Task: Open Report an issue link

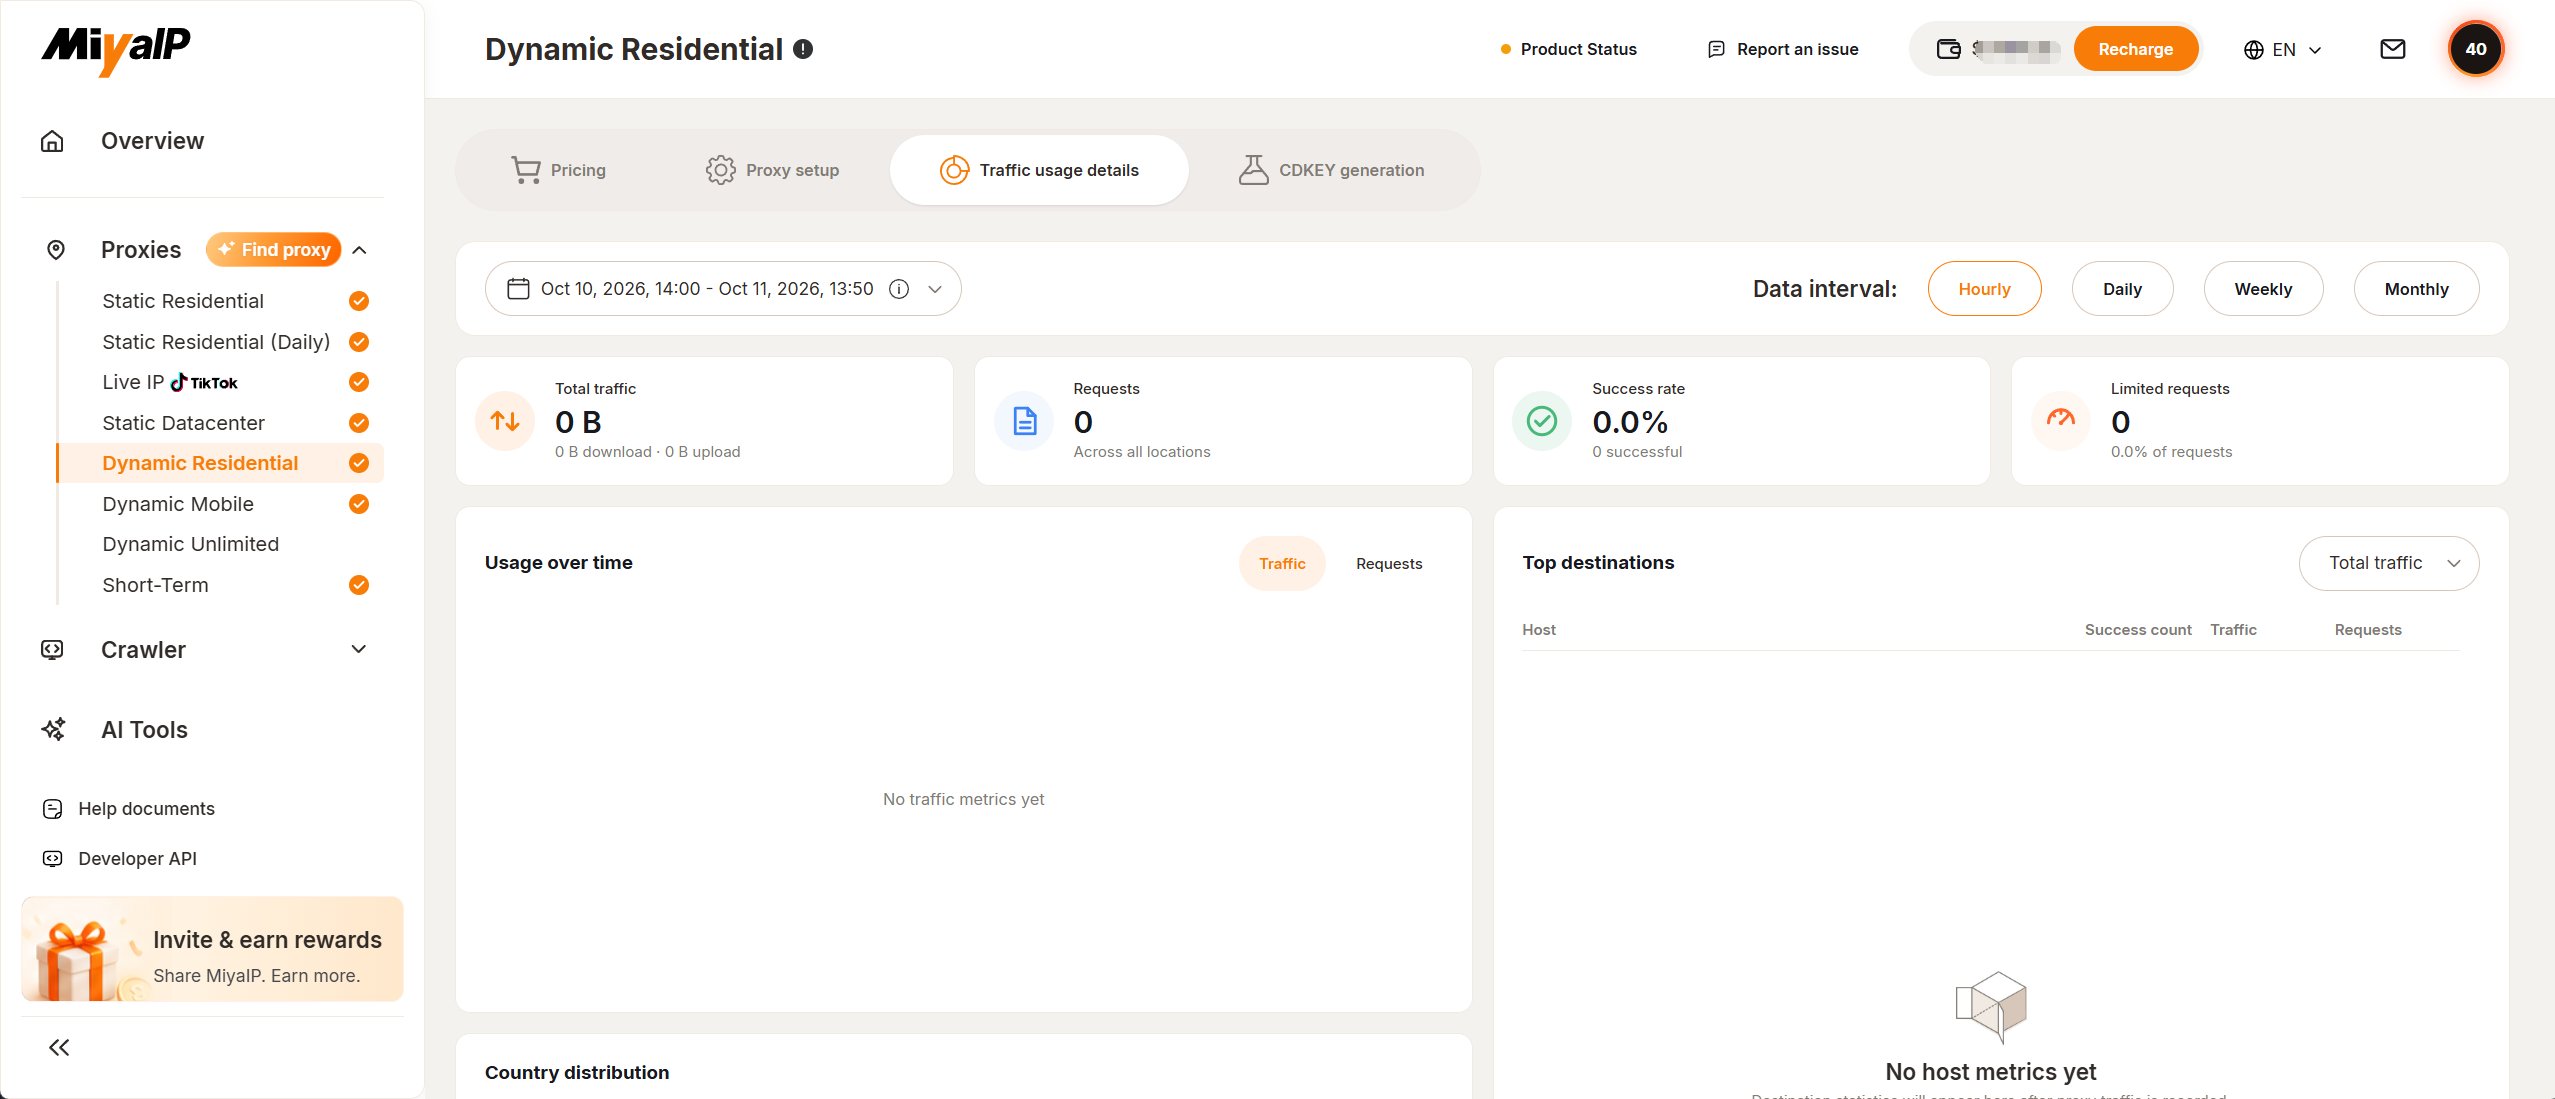Action: point(1783,49)
